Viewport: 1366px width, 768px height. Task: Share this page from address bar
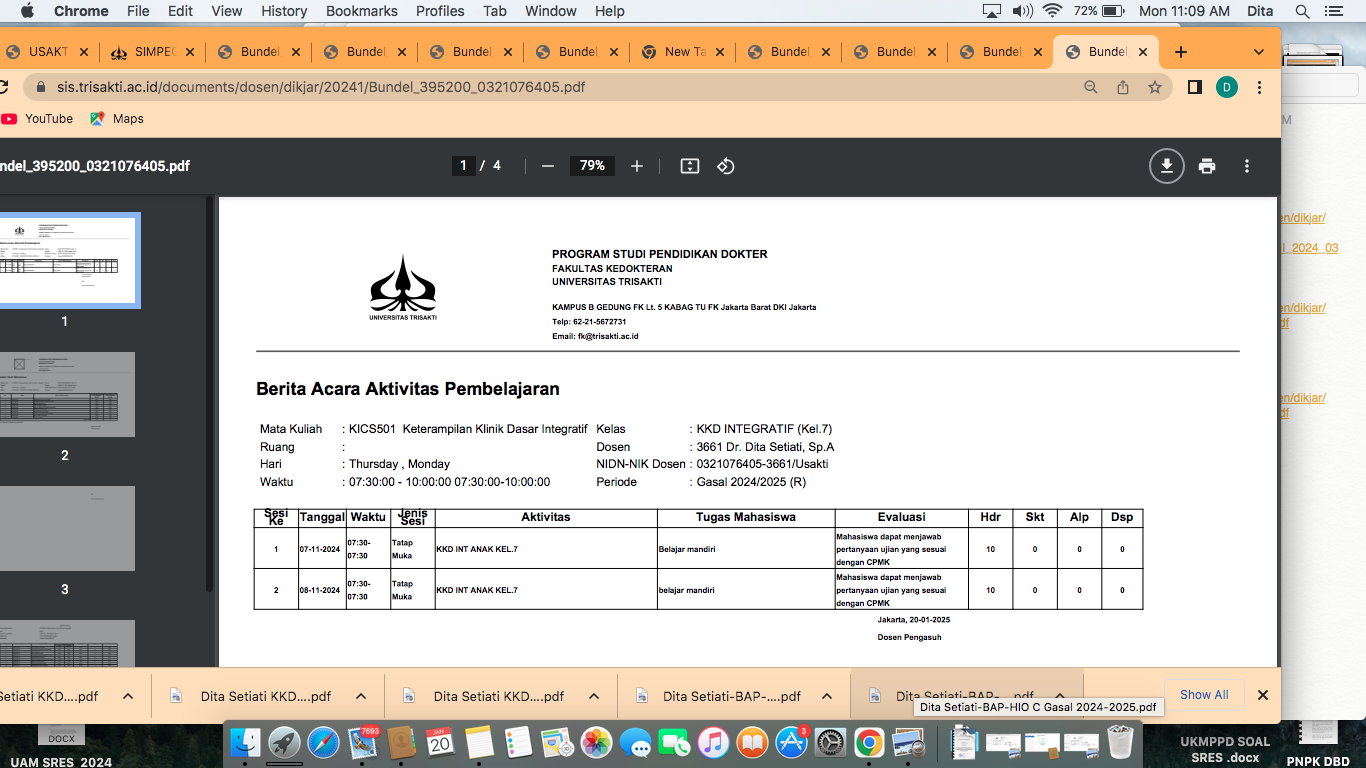(1123, 87)
